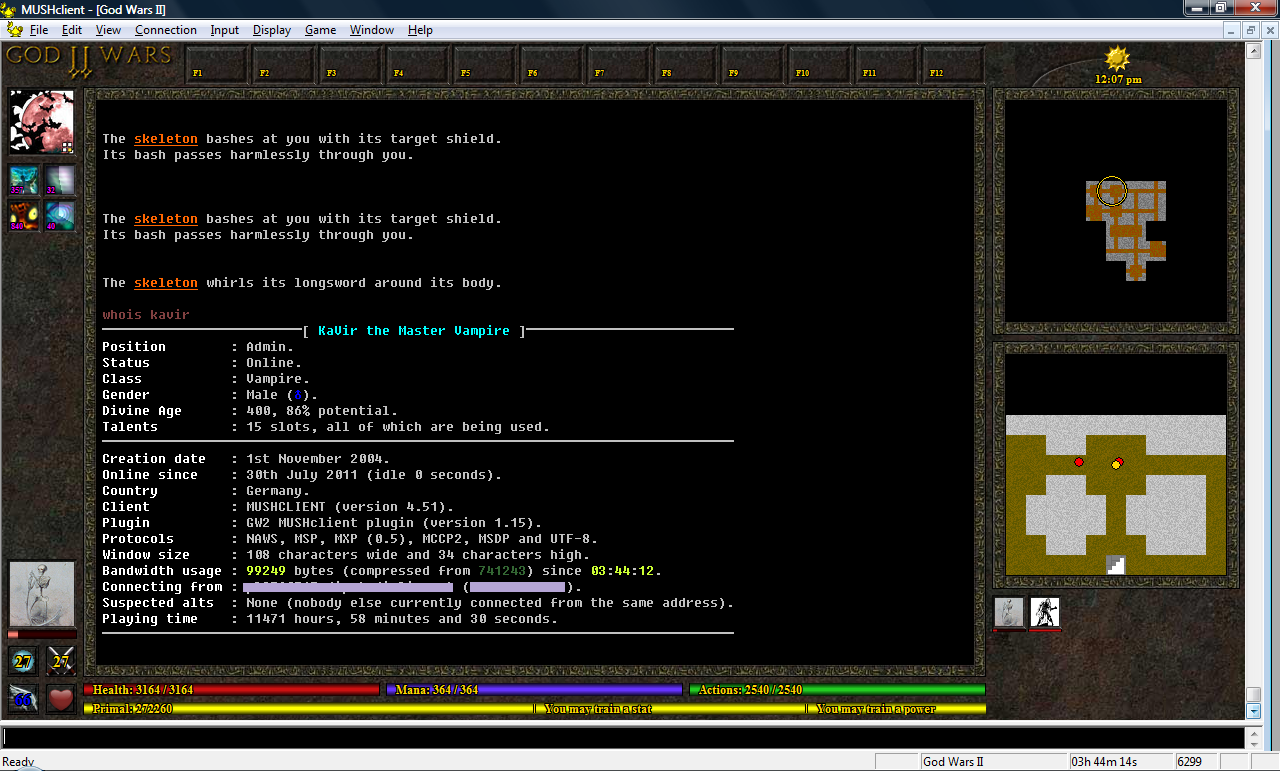Image resolution: width=1280 pixels, height=771 pixels.
Task: Click the circled current-room marker on the area map
Action: (1112, 191)
